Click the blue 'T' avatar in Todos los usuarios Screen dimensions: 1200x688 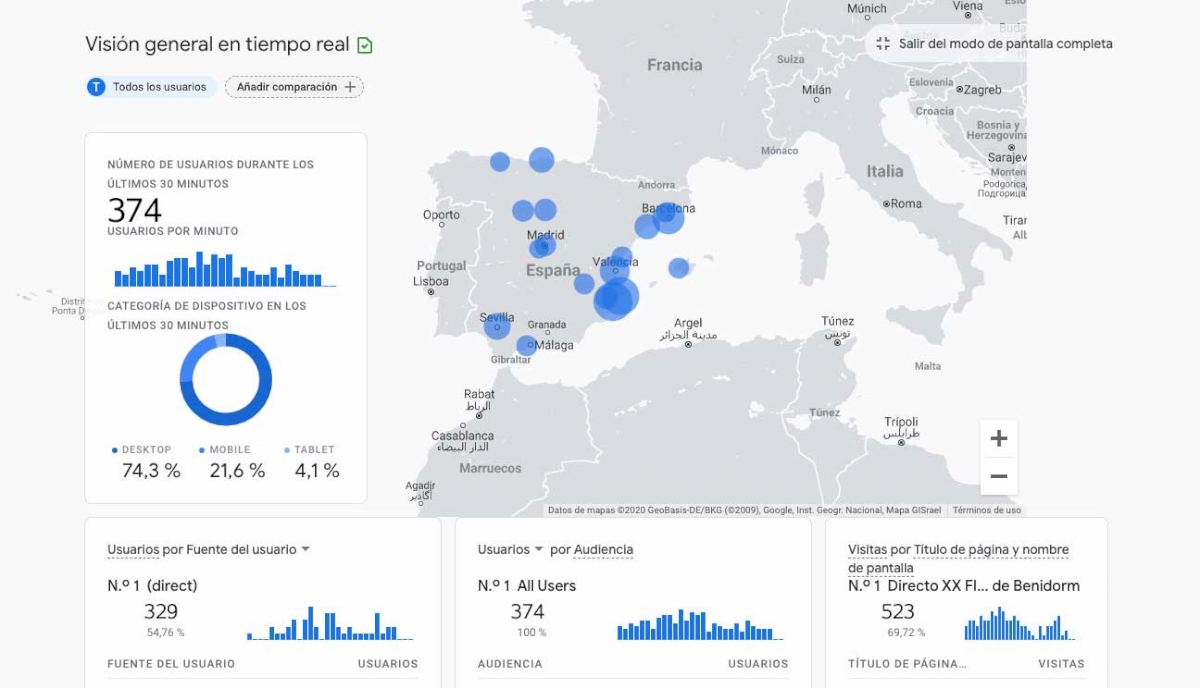96,87
